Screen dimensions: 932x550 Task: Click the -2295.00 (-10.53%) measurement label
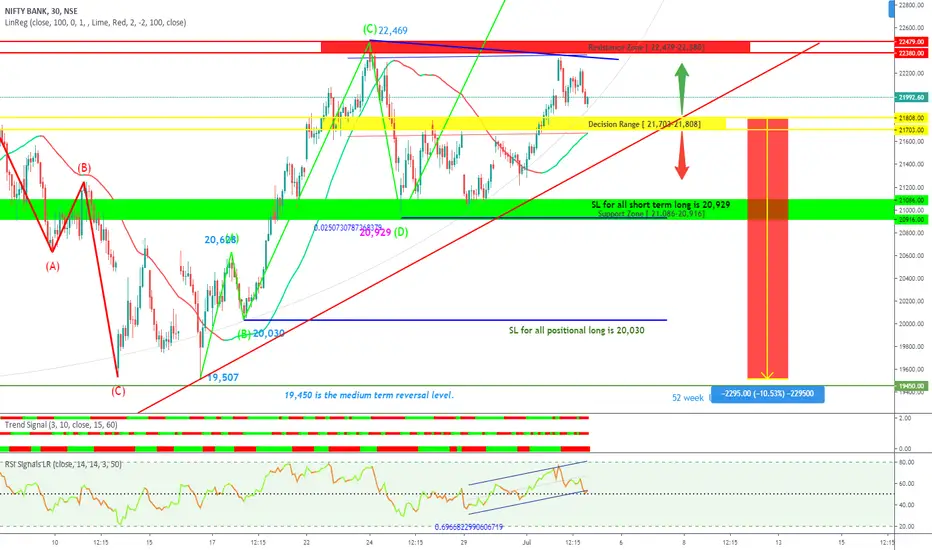[x=767, y=394]
